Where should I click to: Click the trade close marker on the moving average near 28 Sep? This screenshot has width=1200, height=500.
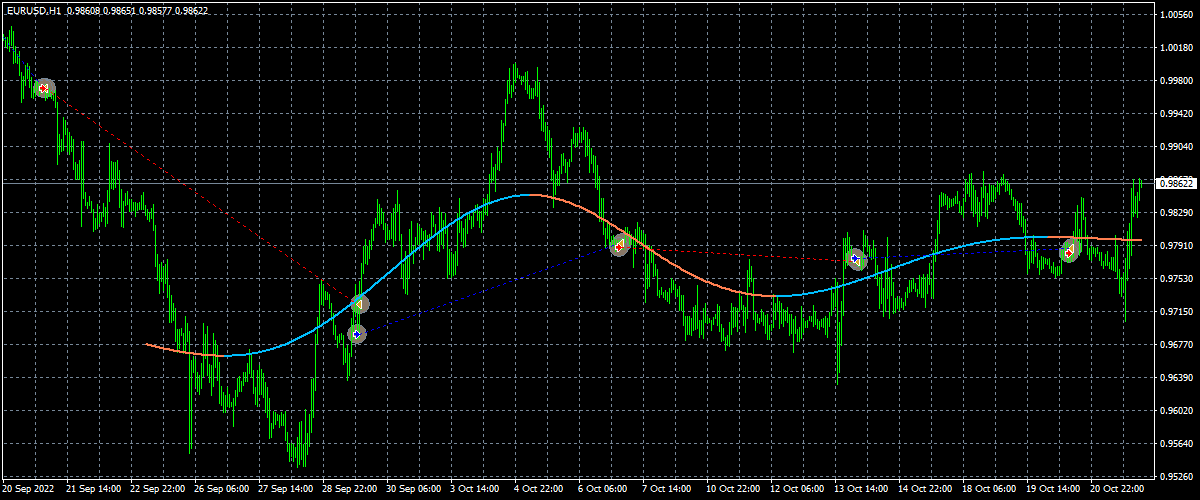[359, 303]
